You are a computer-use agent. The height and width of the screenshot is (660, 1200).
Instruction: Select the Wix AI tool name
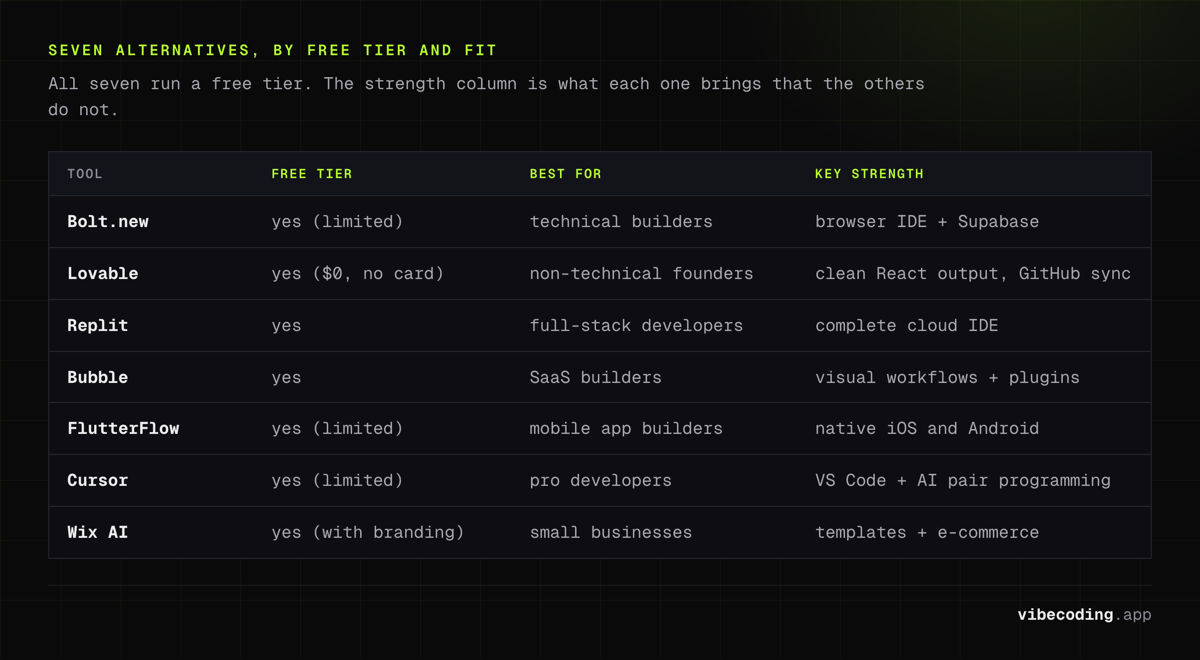pos(98,532)
